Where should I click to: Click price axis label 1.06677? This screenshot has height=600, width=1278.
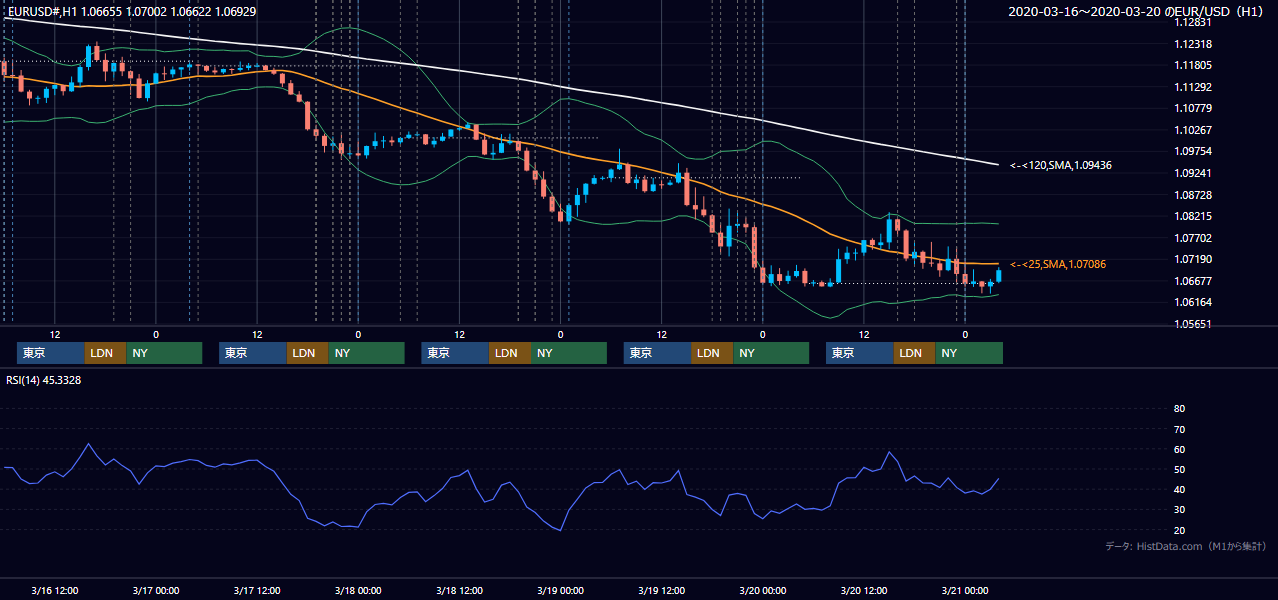[1193, 281]
